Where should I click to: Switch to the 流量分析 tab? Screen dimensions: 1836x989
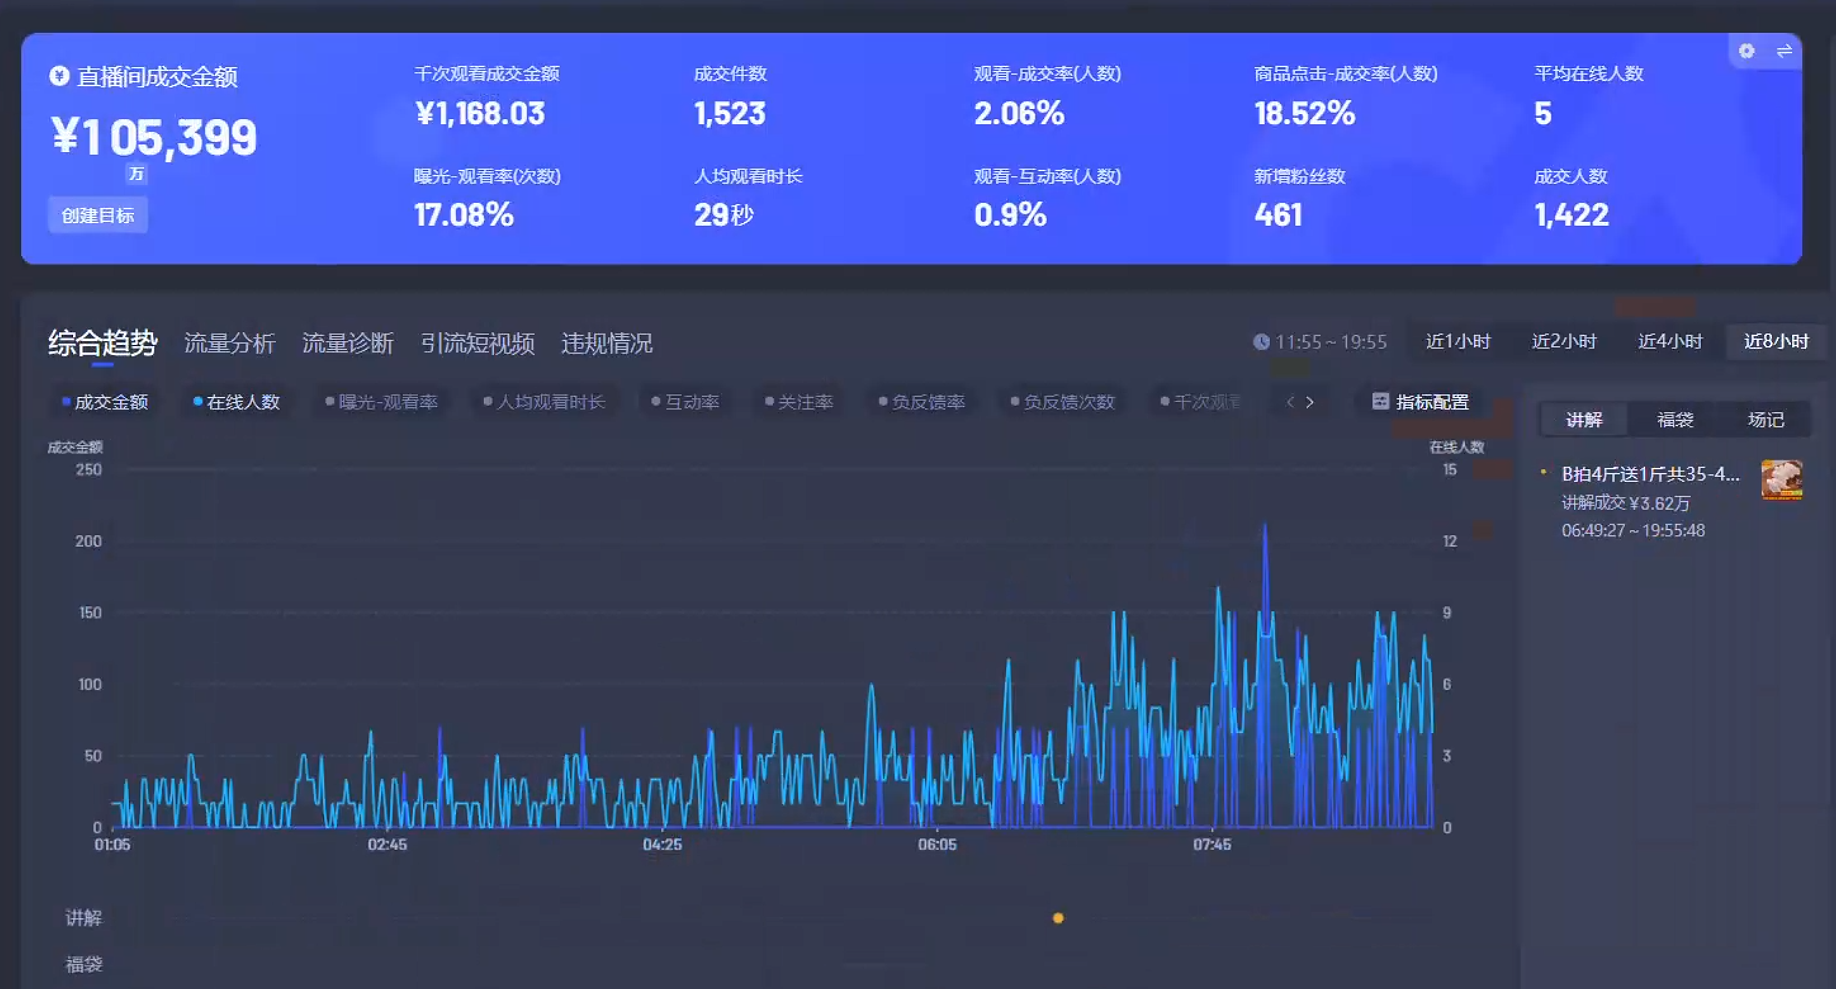coord(230,343)
